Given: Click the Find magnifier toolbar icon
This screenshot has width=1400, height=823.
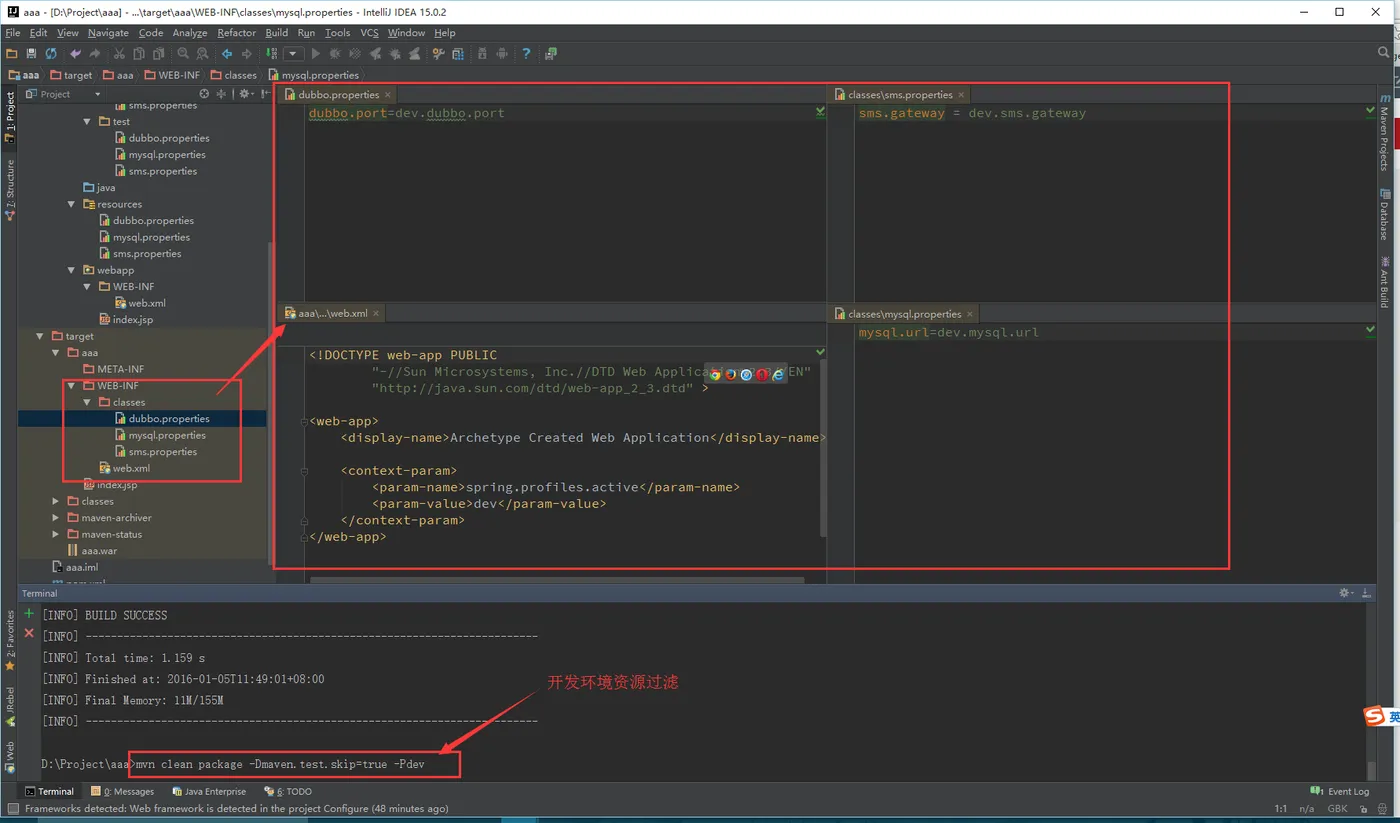Looking at the screenshot, I should tap(183, 54).
